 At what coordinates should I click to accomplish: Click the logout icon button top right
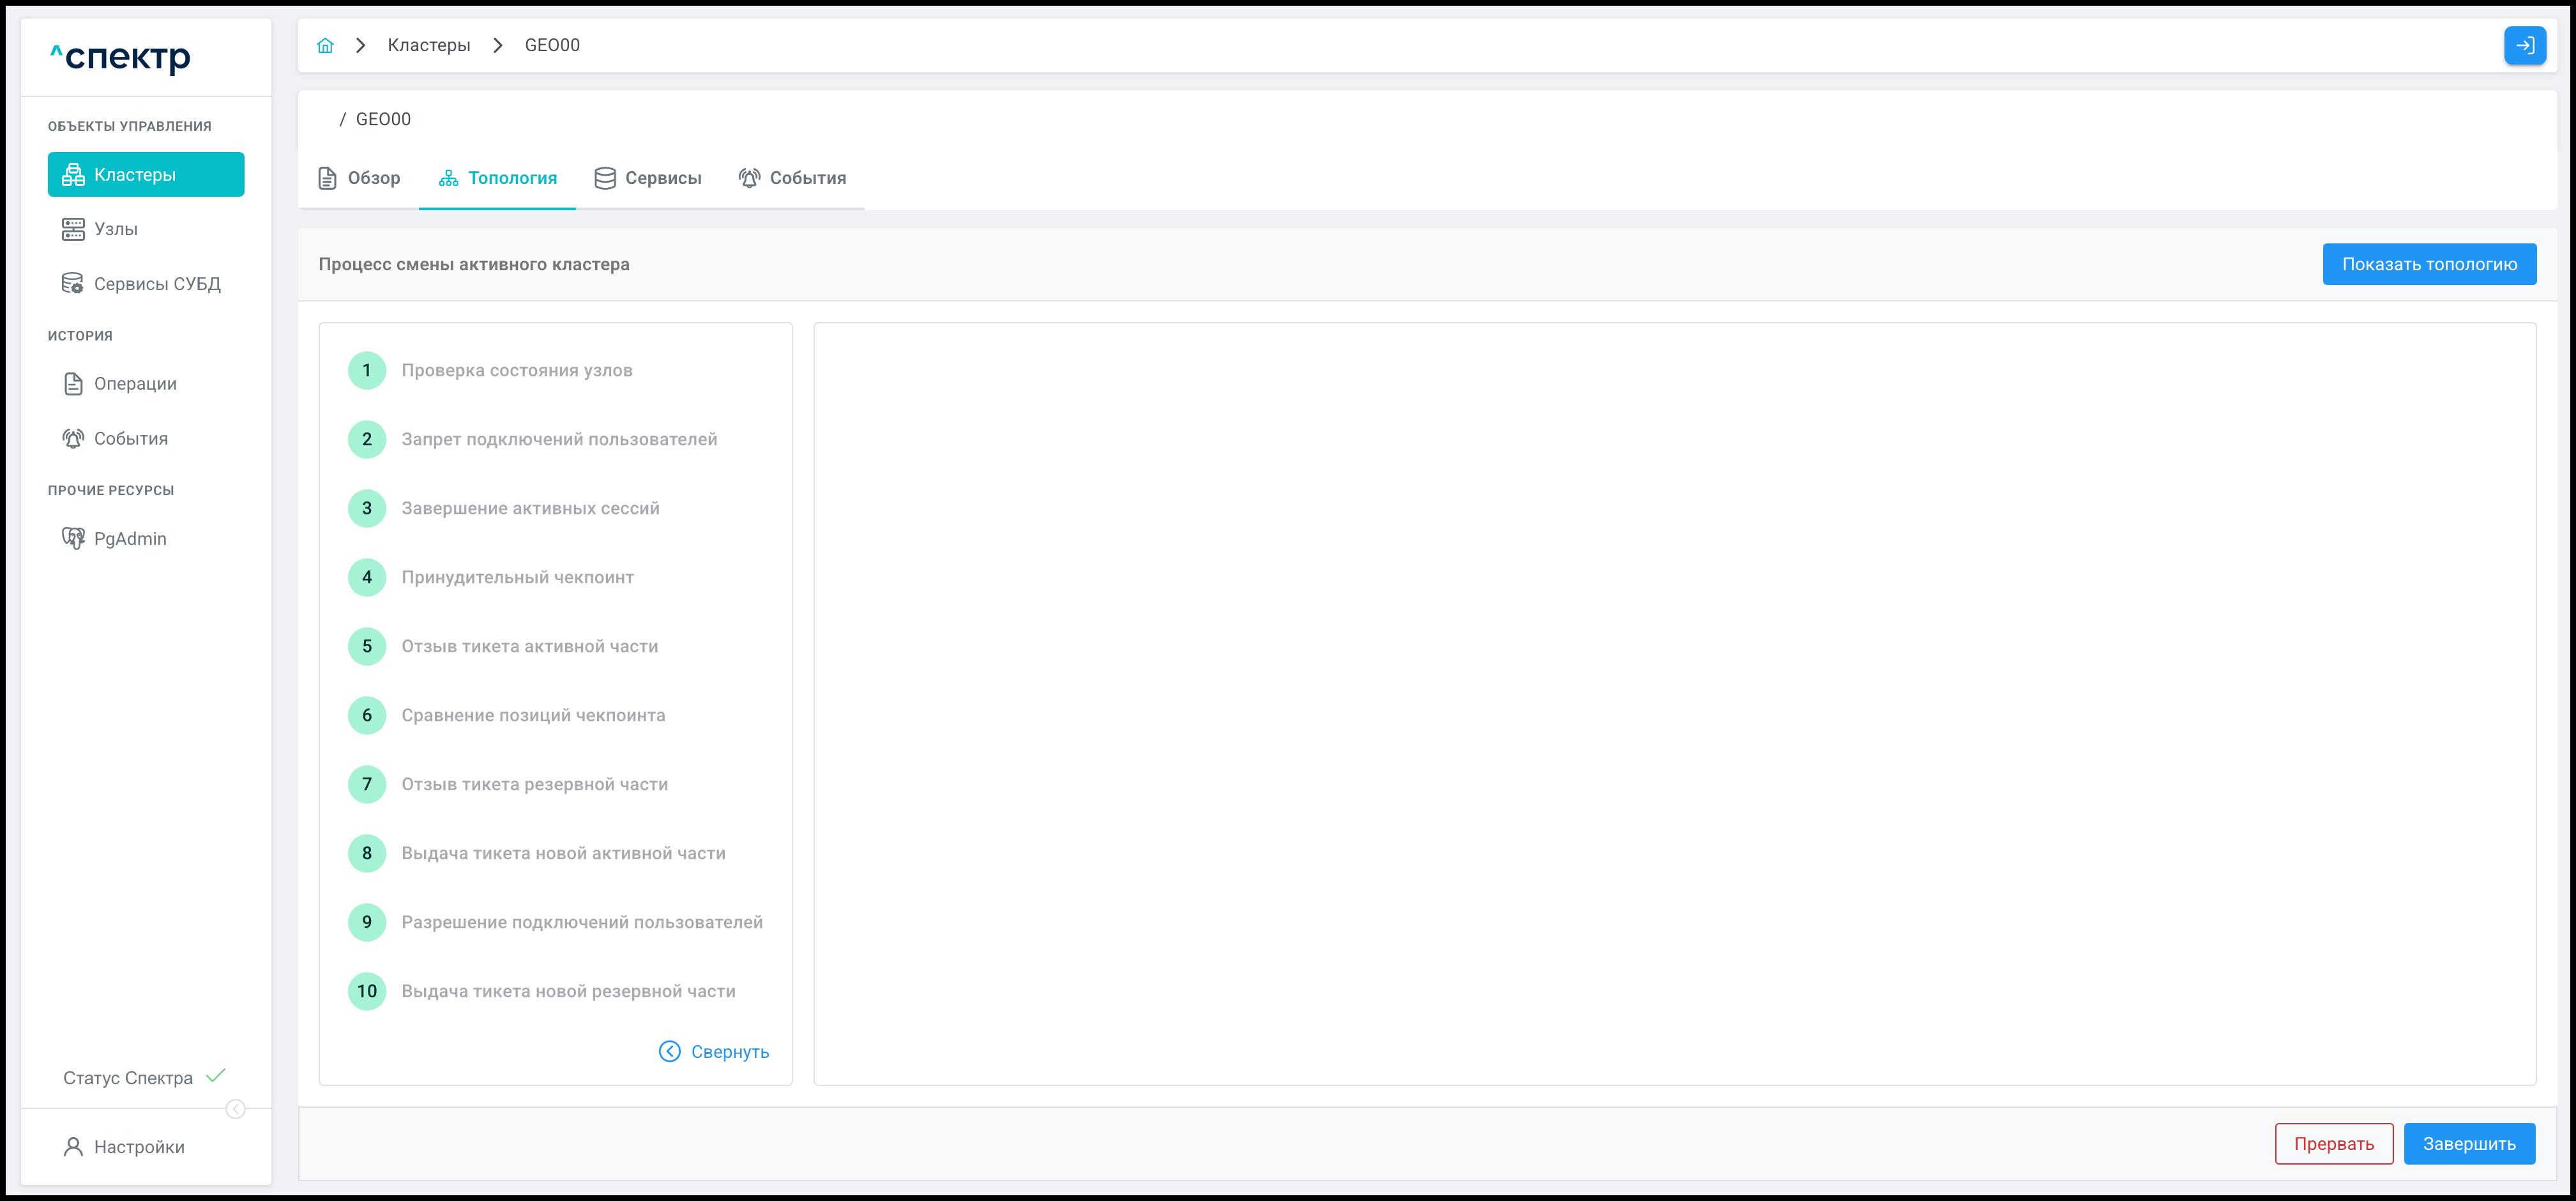click(2524, 46)
